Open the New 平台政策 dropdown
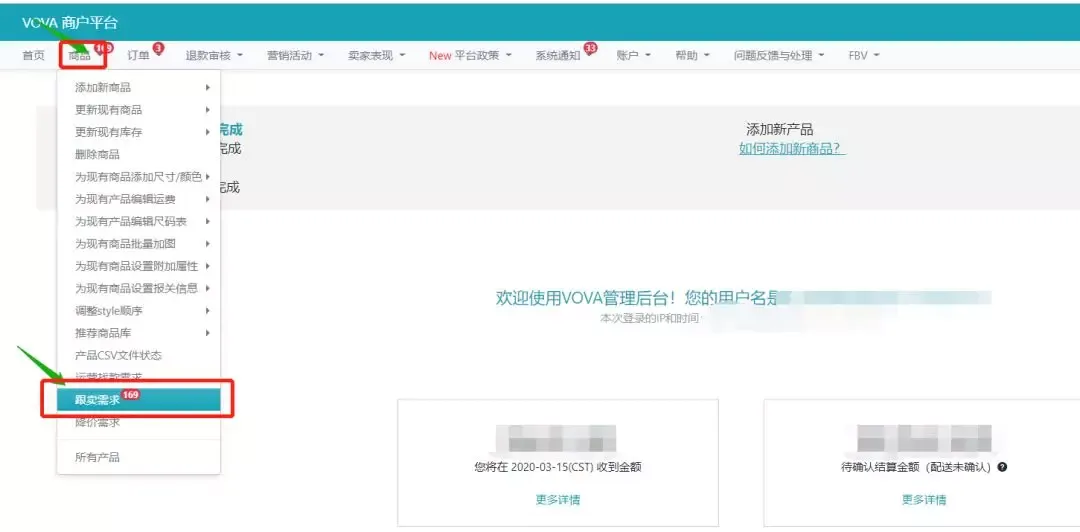Screen dimensions: 1080x532 tap(470, 56)
